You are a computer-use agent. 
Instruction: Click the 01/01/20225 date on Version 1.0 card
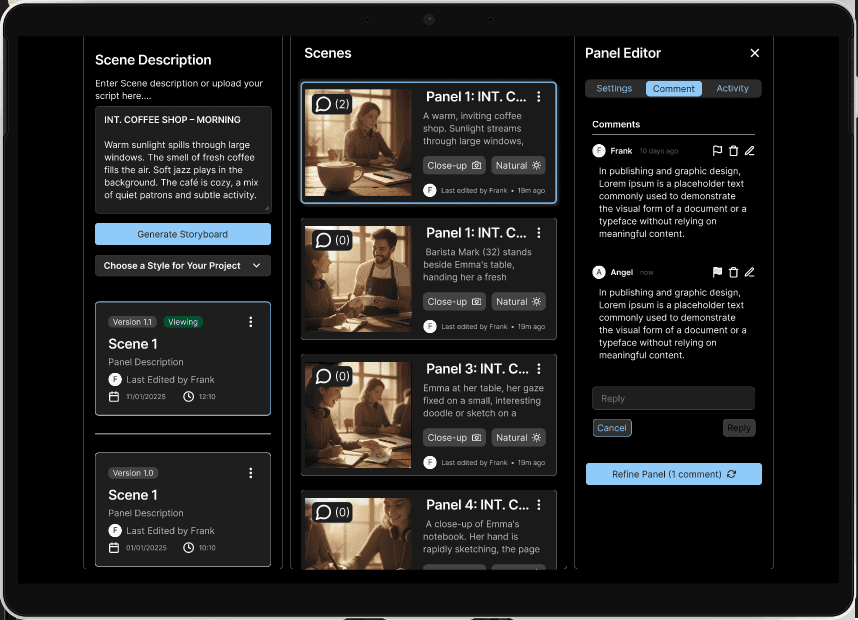tap(146, 548)
